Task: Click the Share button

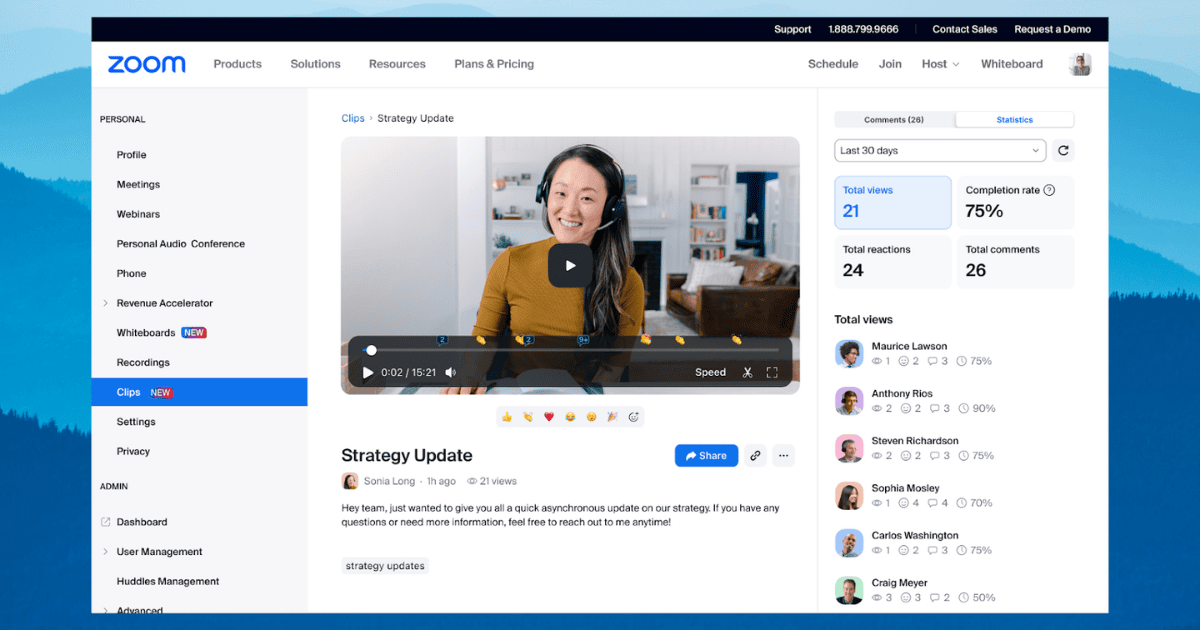Action: (x=706, y=456)
